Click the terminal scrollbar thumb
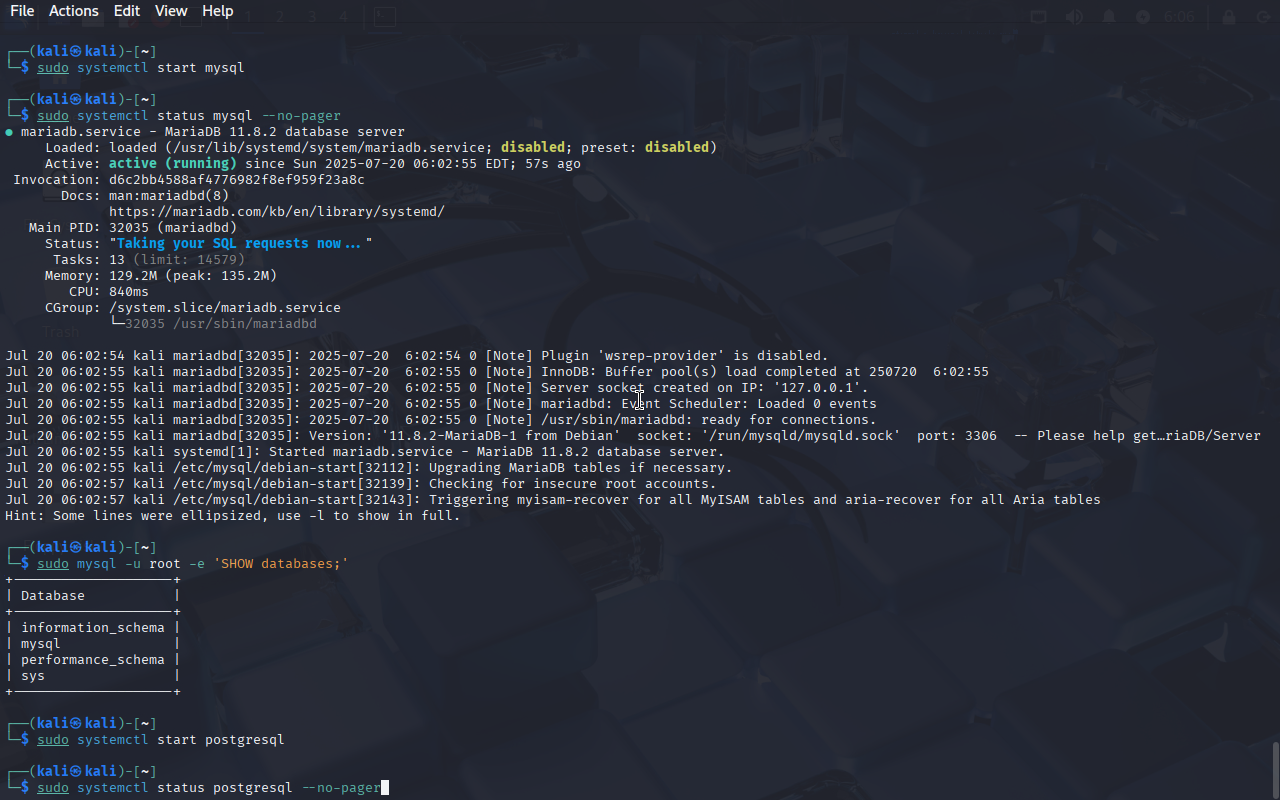The width and height of the screenshot is (1280, 800). (x=1275, y=769)
